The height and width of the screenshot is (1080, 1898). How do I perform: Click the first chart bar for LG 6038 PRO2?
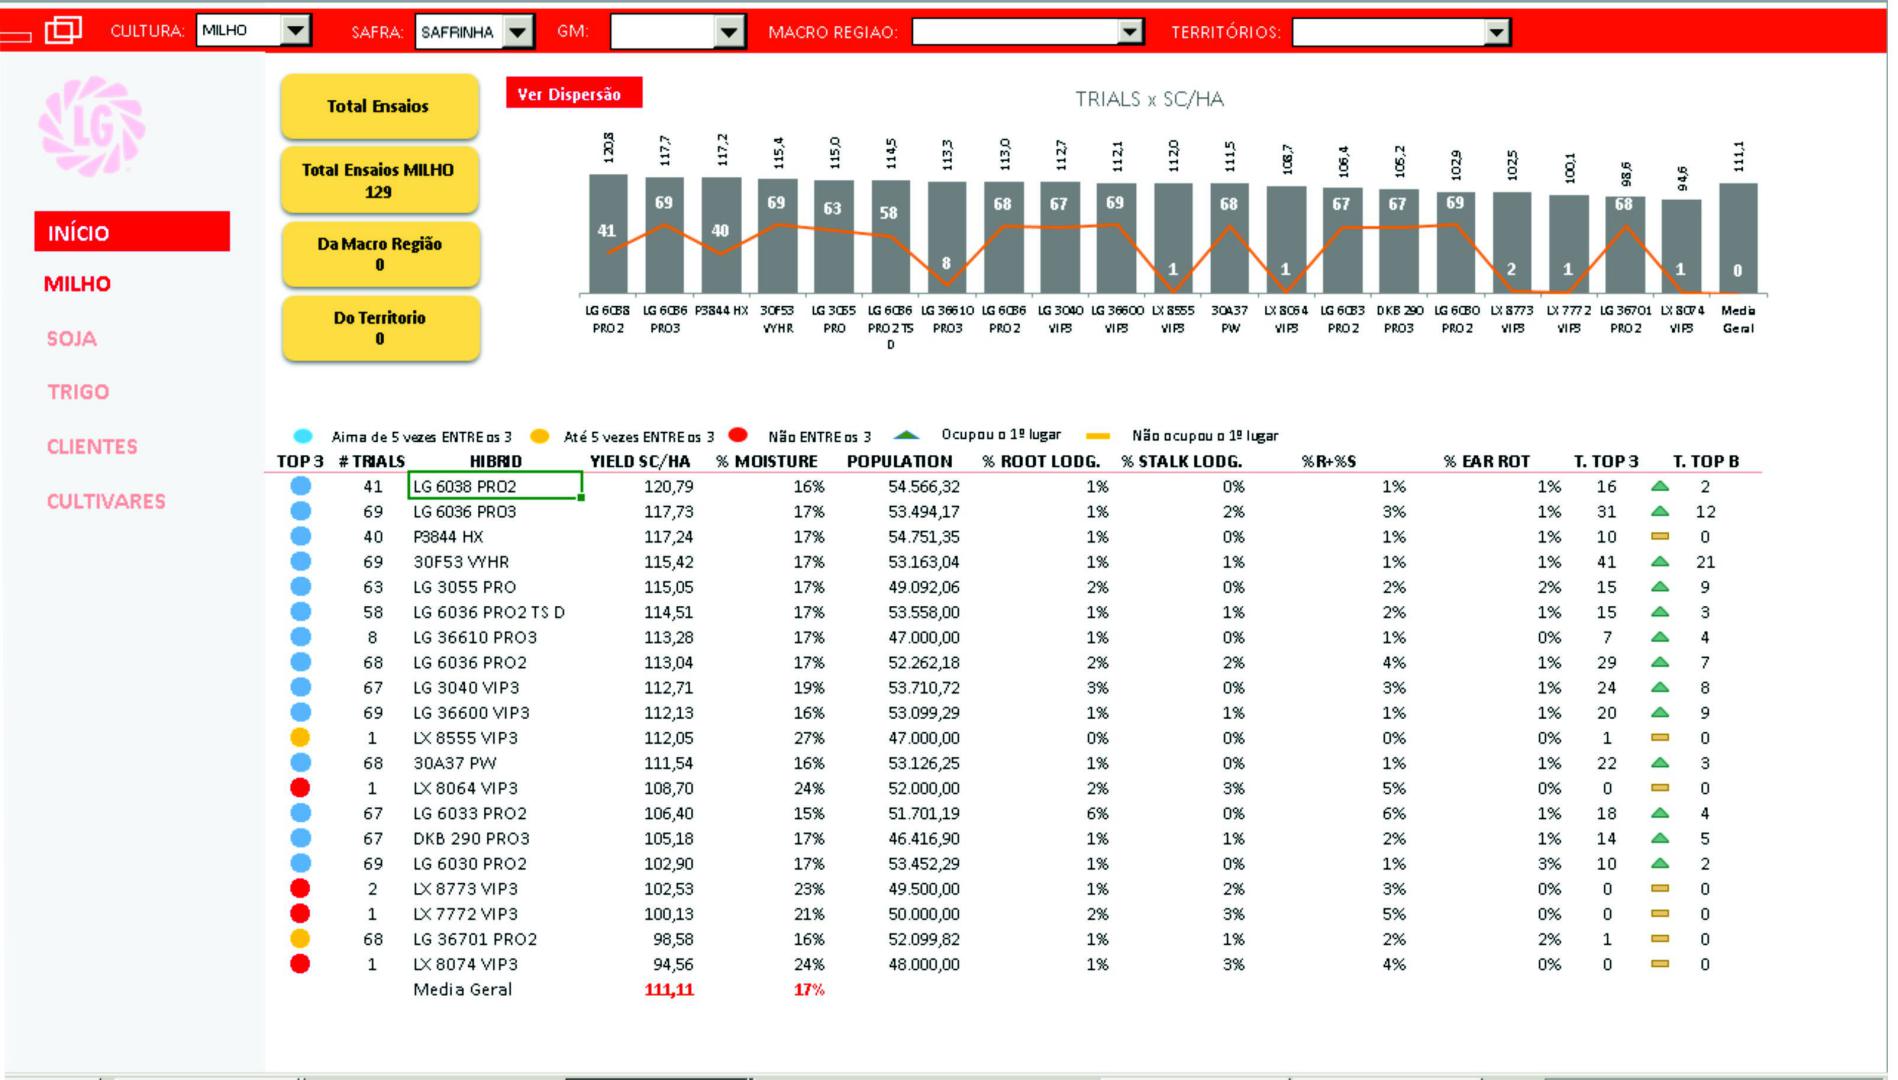coord(608,234)
